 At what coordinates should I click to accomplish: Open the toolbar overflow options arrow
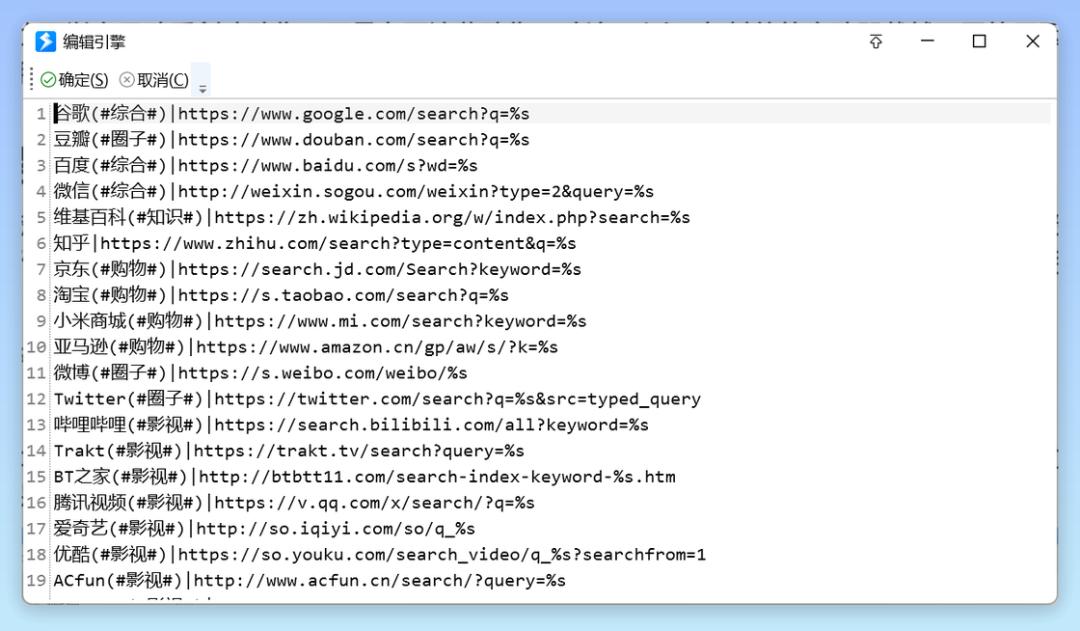202,88
